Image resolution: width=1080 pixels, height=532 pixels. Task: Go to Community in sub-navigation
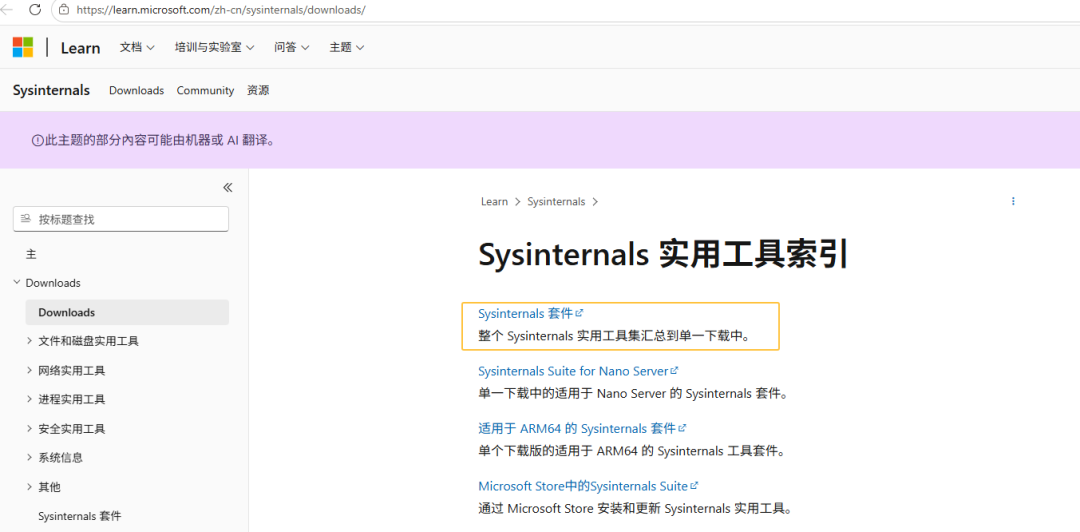[x=205, y=90]
